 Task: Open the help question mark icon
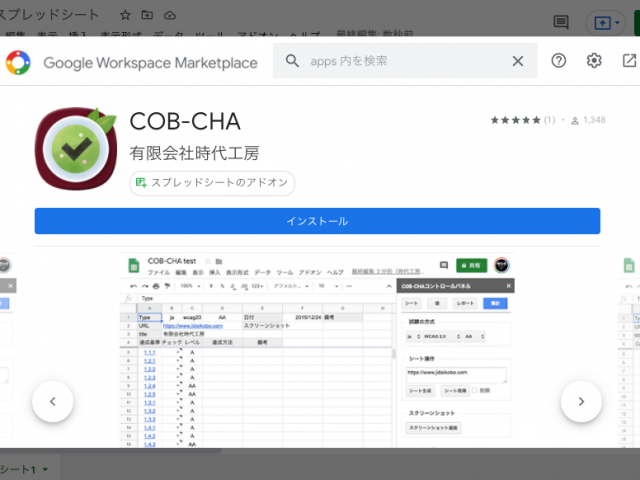(x=558, y=61)
